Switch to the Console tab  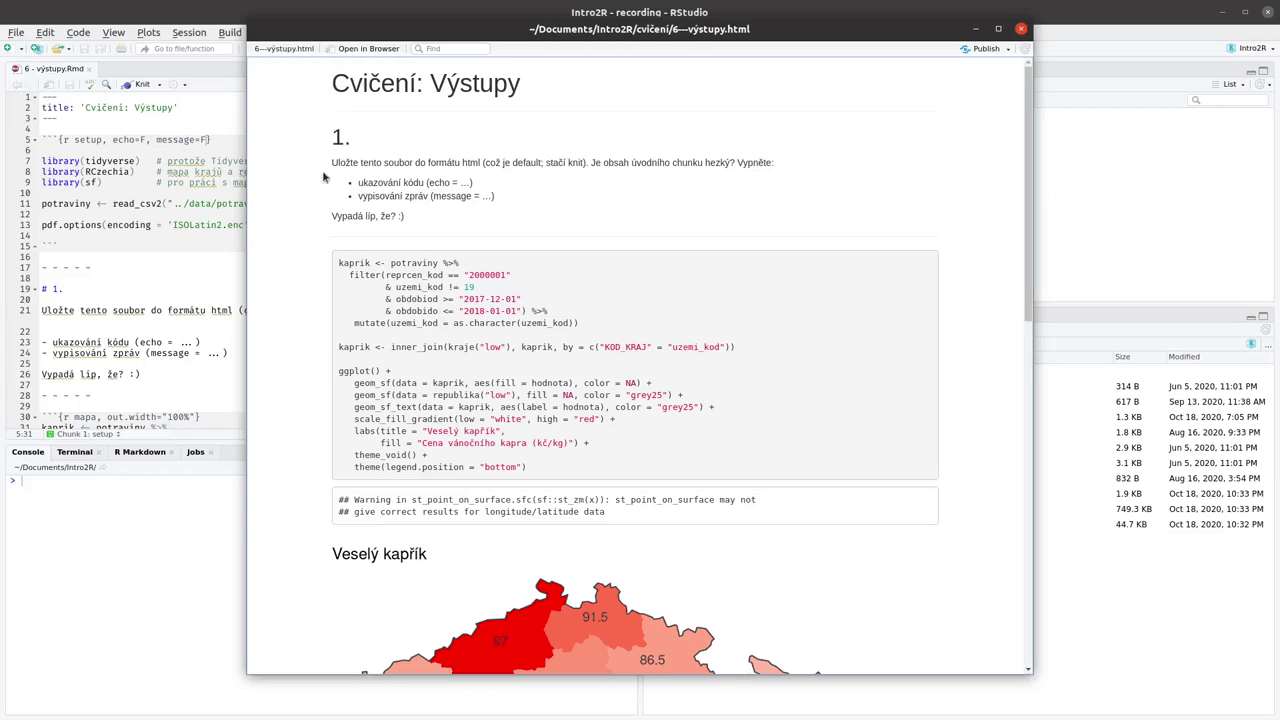(x=28, y=452)
